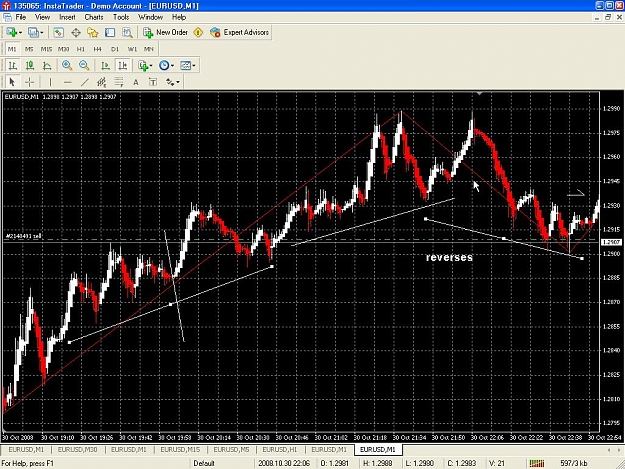Toggle bar chart display mode
The height and width of the screenshot is (469, 625).
pyautogui.click(x=13, y=65)
